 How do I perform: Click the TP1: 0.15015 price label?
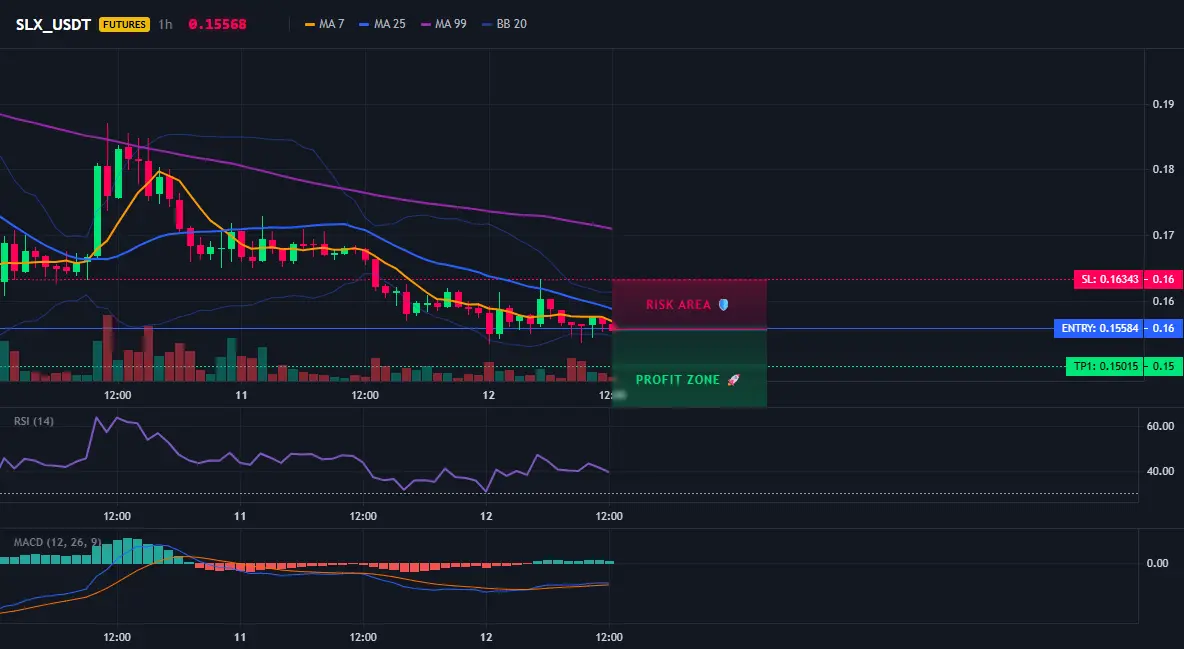coord(1104,366)
